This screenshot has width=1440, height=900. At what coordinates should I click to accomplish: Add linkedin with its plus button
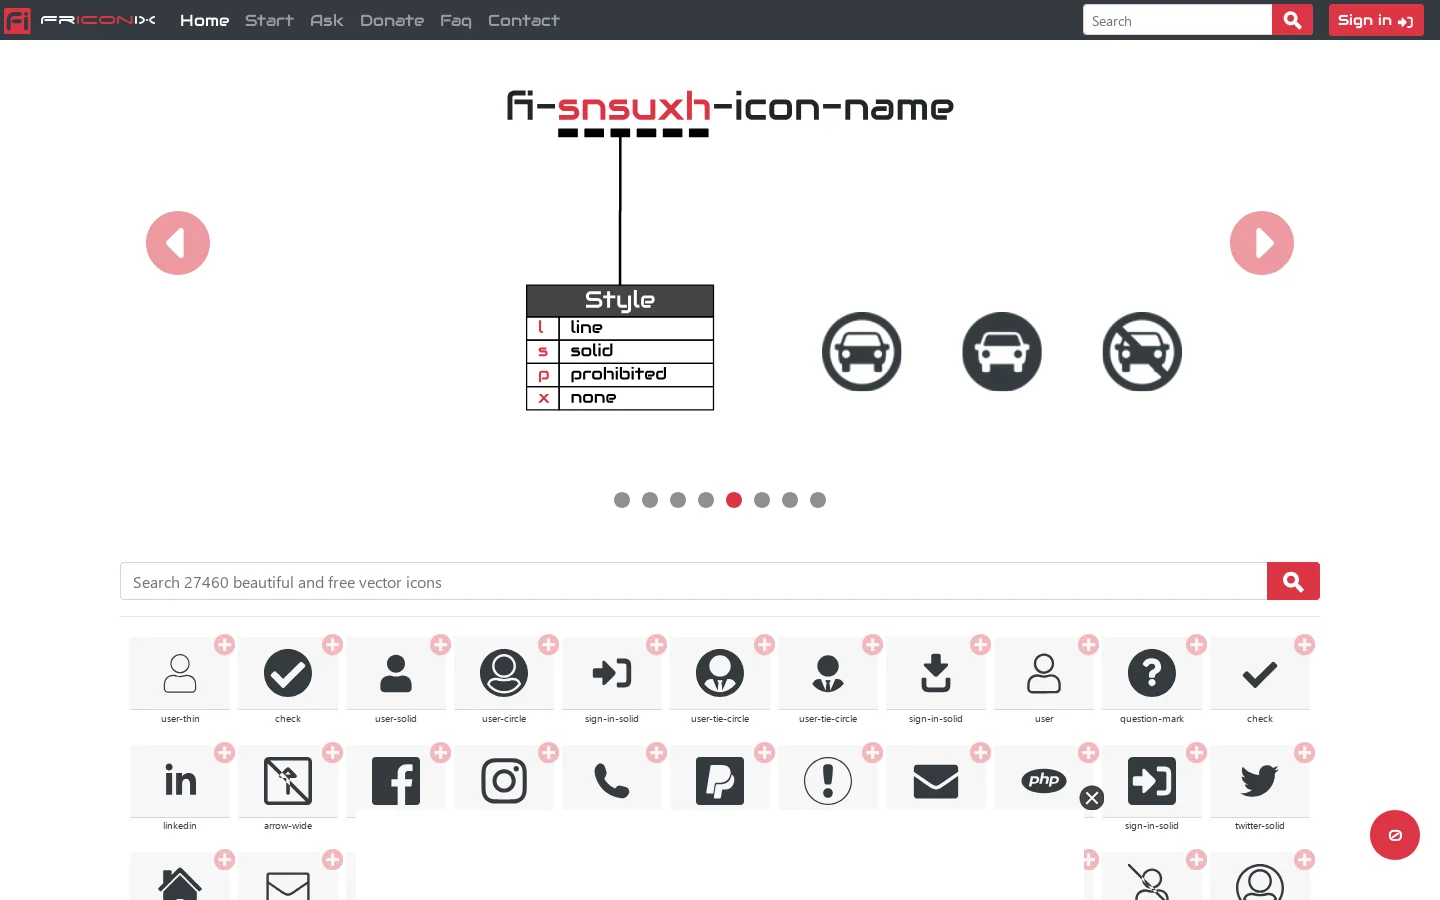(225, 753)
